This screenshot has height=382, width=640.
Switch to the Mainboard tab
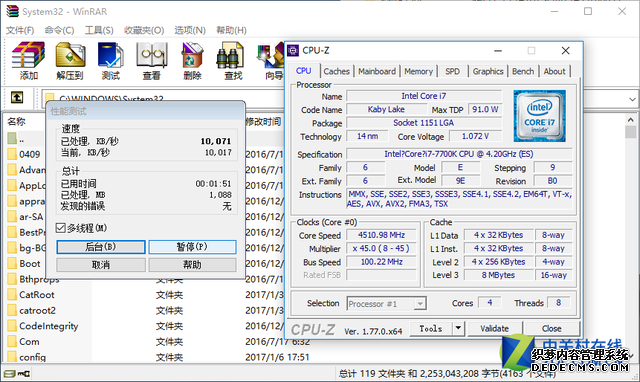tap(377, 71)
